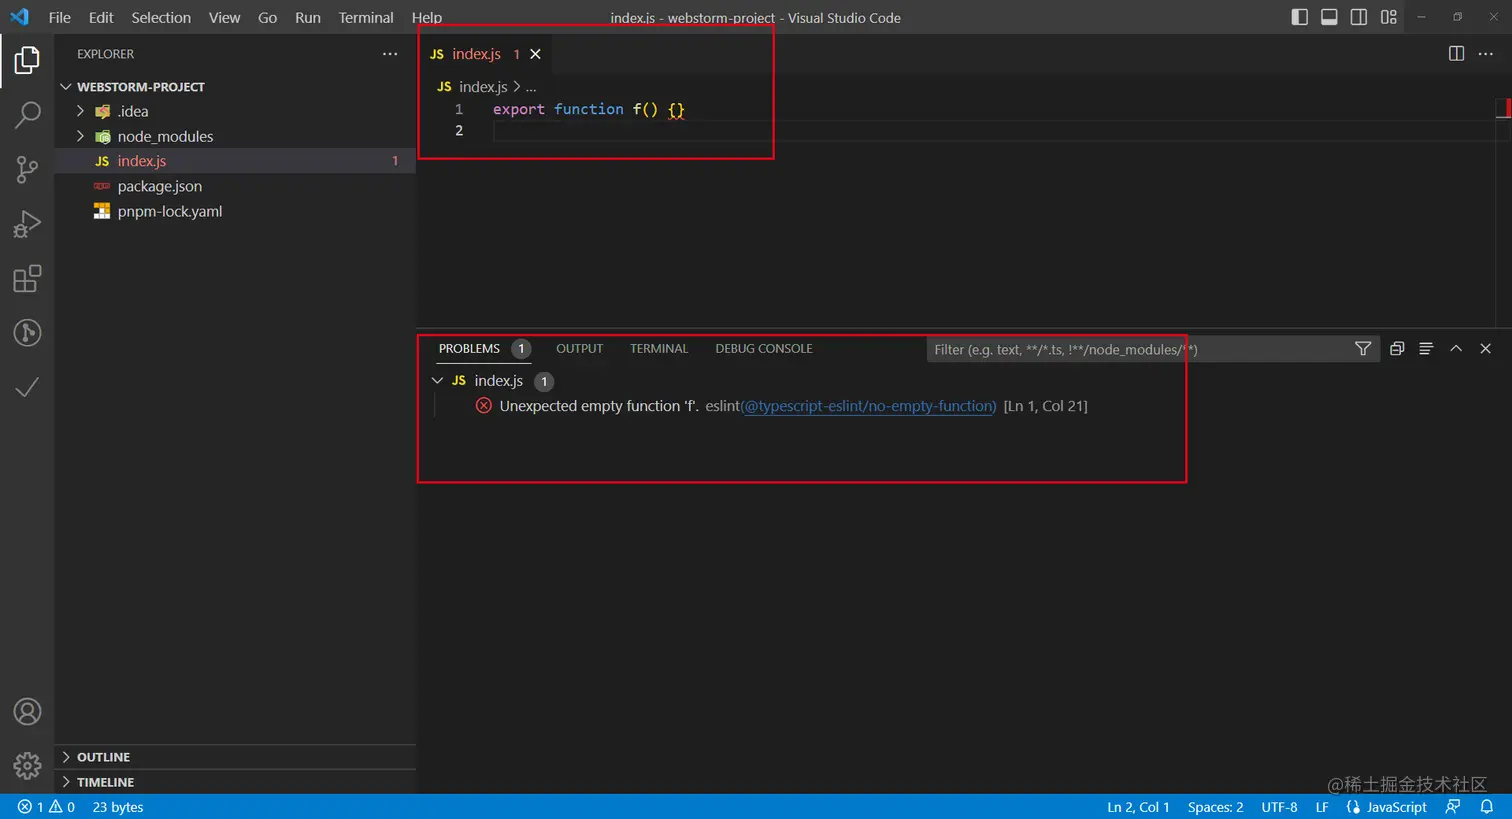Open the View menu
1512x819 pixels.
(x=224, y=17)
